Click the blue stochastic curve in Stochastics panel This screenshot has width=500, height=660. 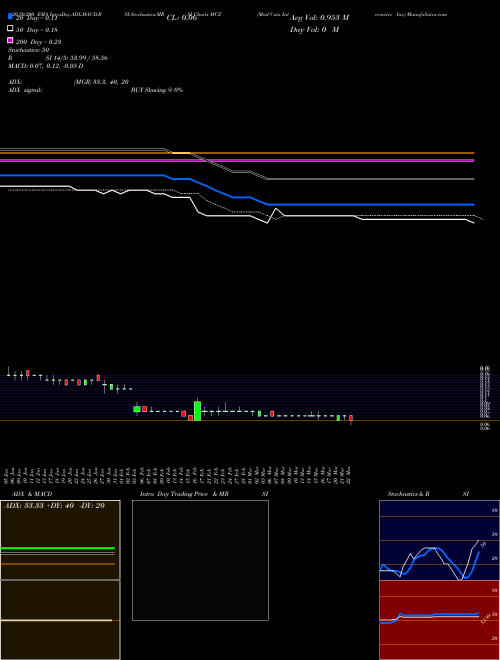438,549
